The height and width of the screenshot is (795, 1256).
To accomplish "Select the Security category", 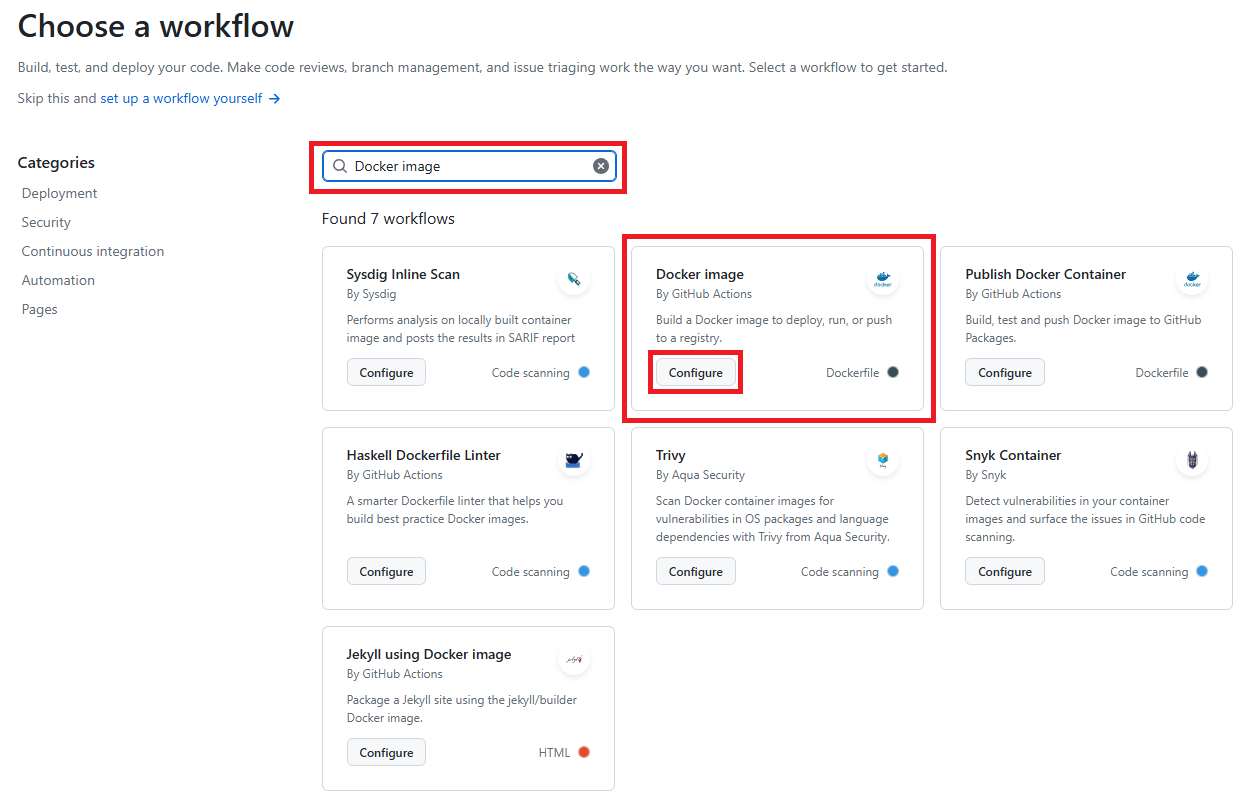I will [x=45, y=222].
